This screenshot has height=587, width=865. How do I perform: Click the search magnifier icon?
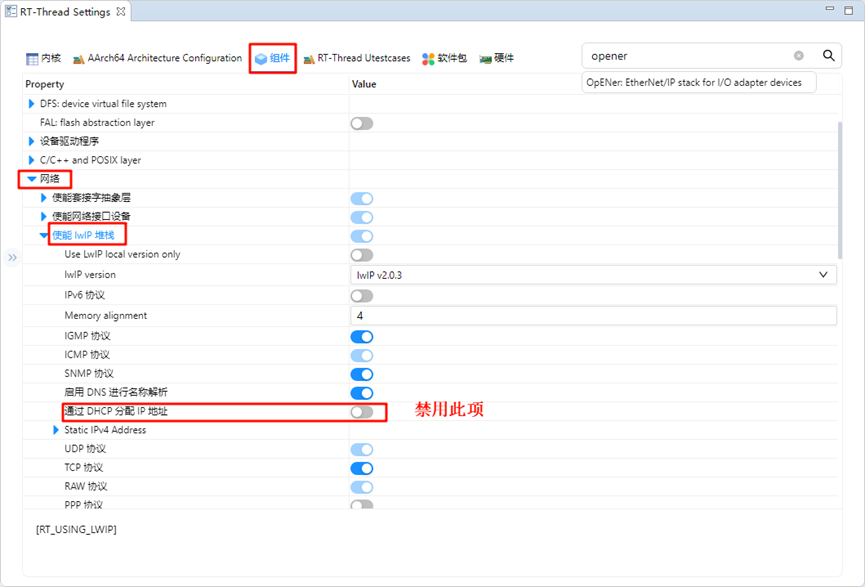coord(828,56)
